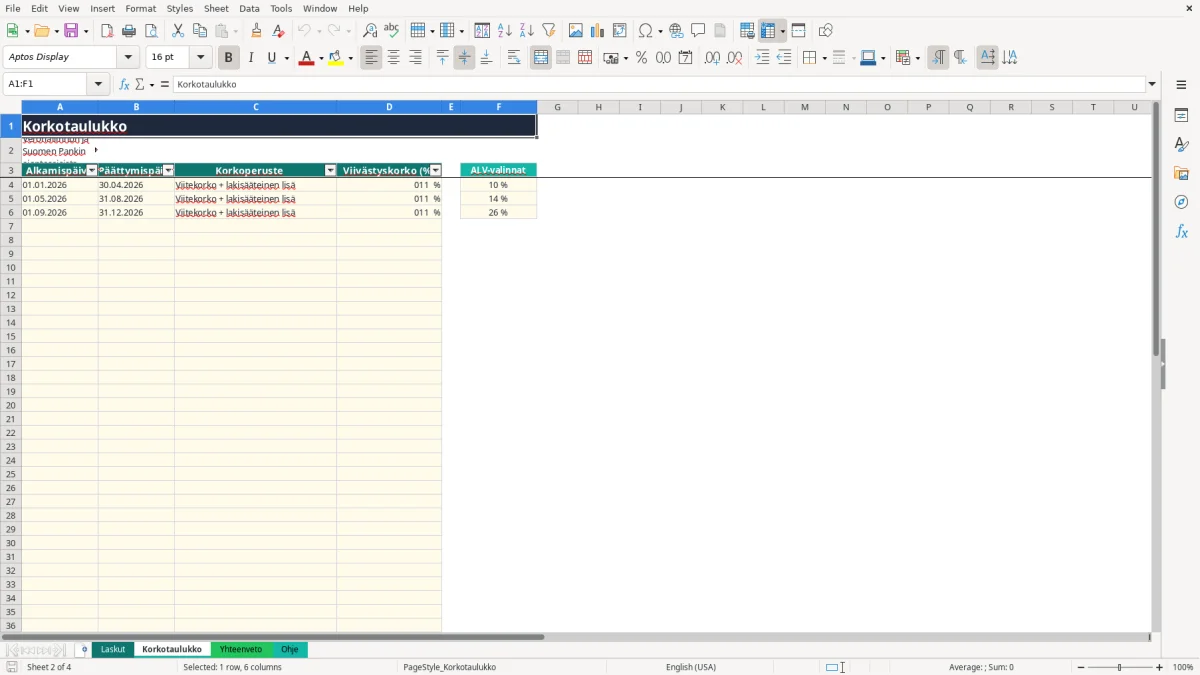1200x675 pixels.
Task: Toggle align left
Action: [372, 58]
